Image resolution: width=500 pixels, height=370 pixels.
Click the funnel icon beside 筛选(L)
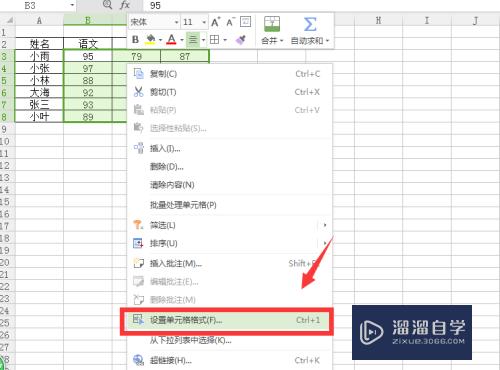pos(138,225)
